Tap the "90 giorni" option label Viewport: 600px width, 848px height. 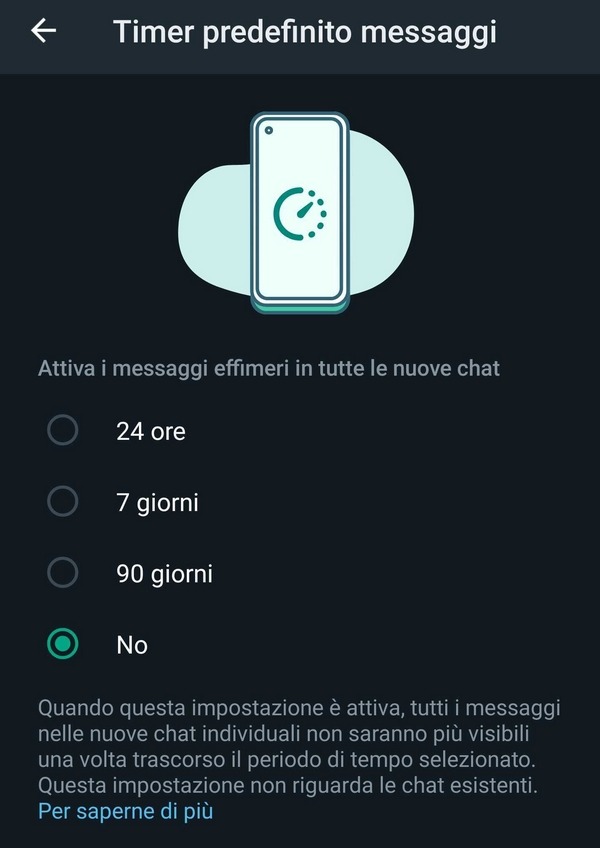164,574
